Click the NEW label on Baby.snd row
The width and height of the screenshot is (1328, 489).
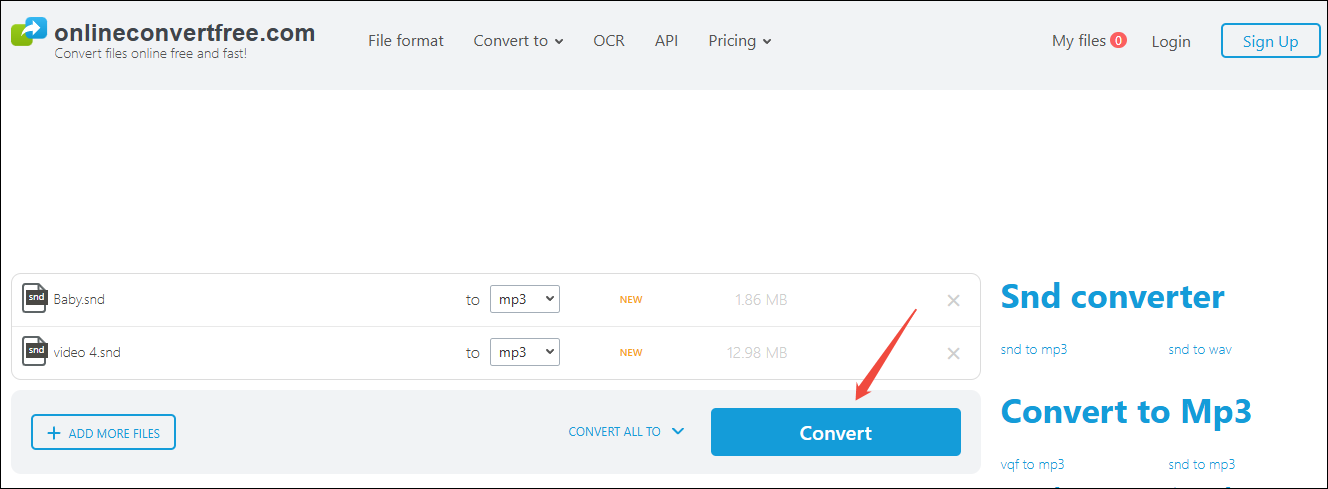point(631,299)
